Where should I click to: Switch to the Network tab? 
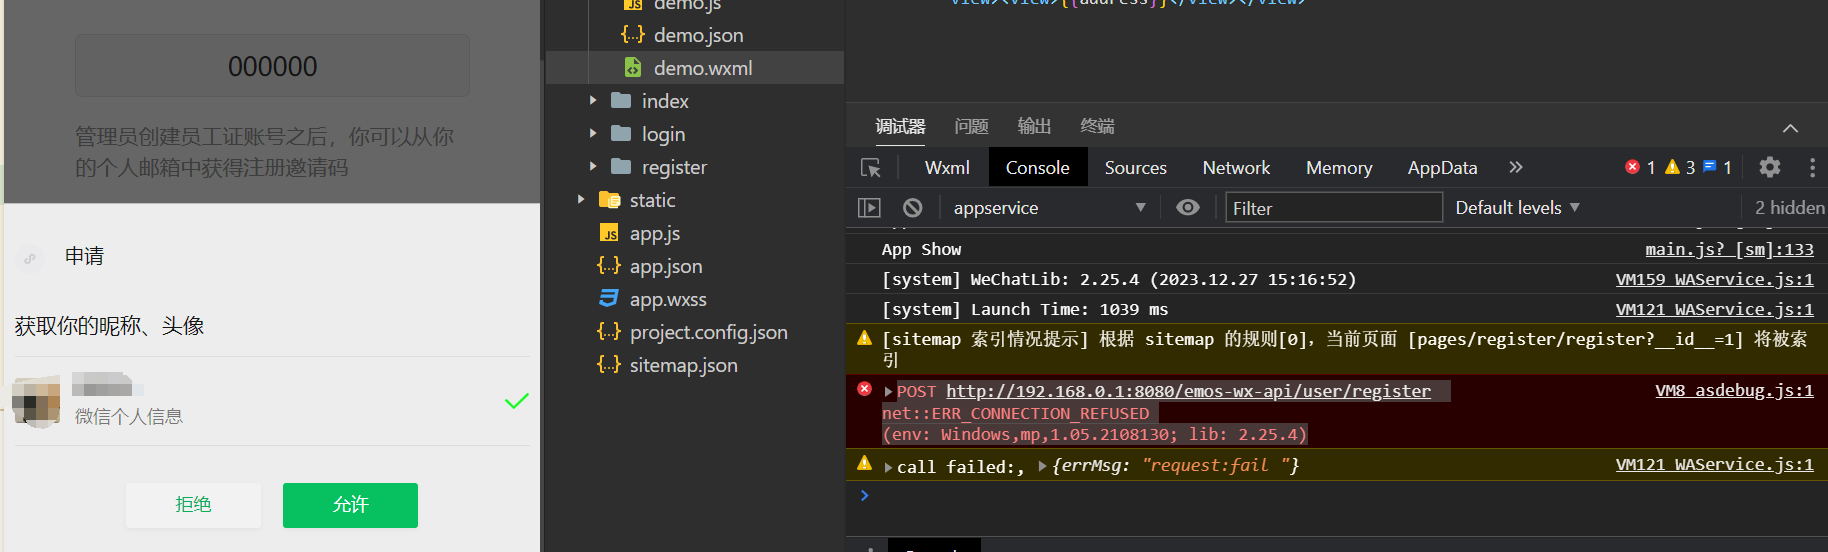tap(1236, 168)
